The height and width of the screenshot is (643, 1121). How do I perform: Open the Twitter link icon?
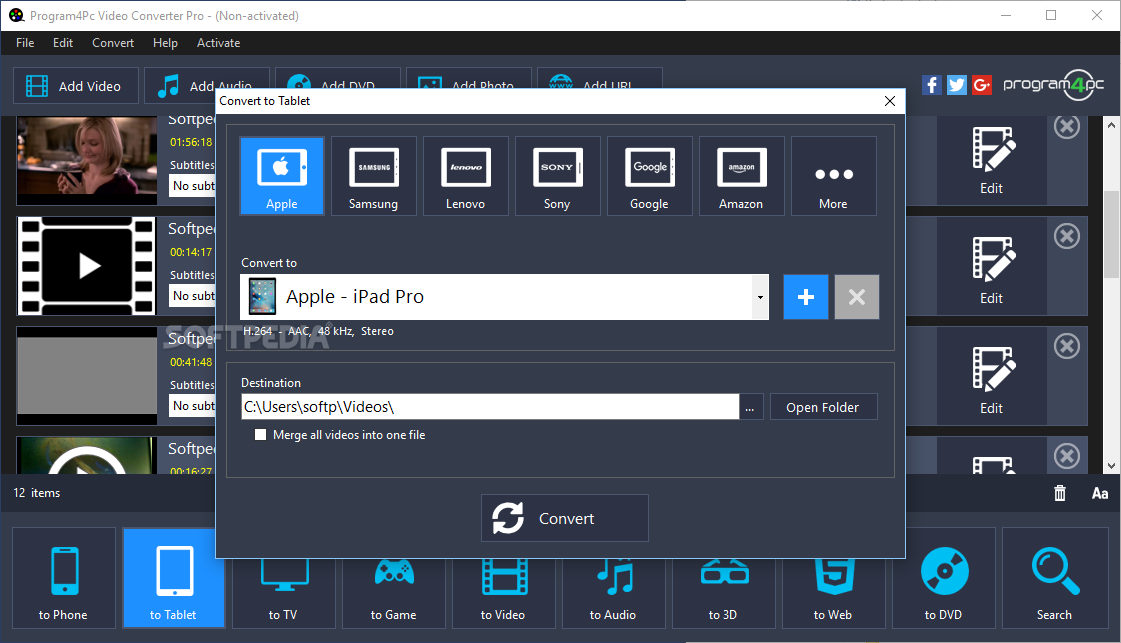[x=957, y=85]
